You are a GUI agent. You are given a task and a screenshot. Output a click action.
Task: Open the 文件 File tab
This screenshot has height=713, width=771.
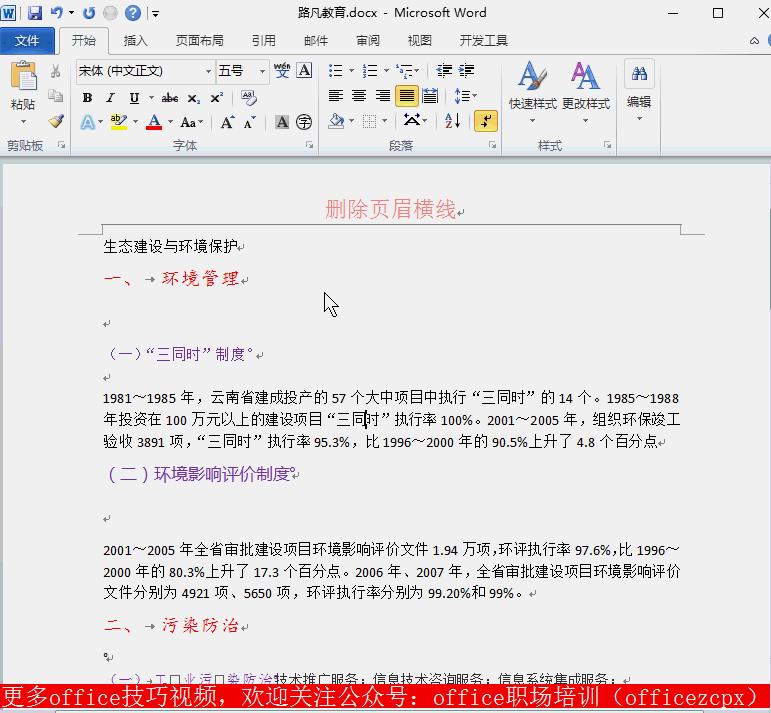[x=27, y=40]
